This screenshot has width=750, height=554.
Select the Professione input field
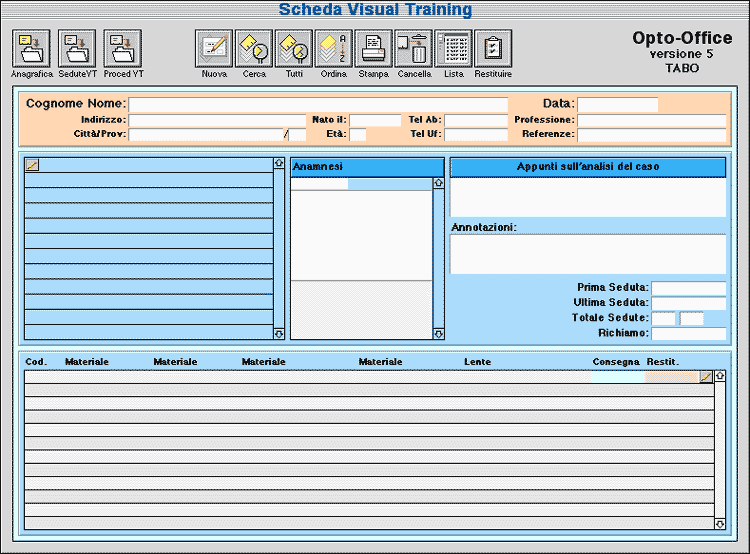pyautogui.click(x=651, y=120)
